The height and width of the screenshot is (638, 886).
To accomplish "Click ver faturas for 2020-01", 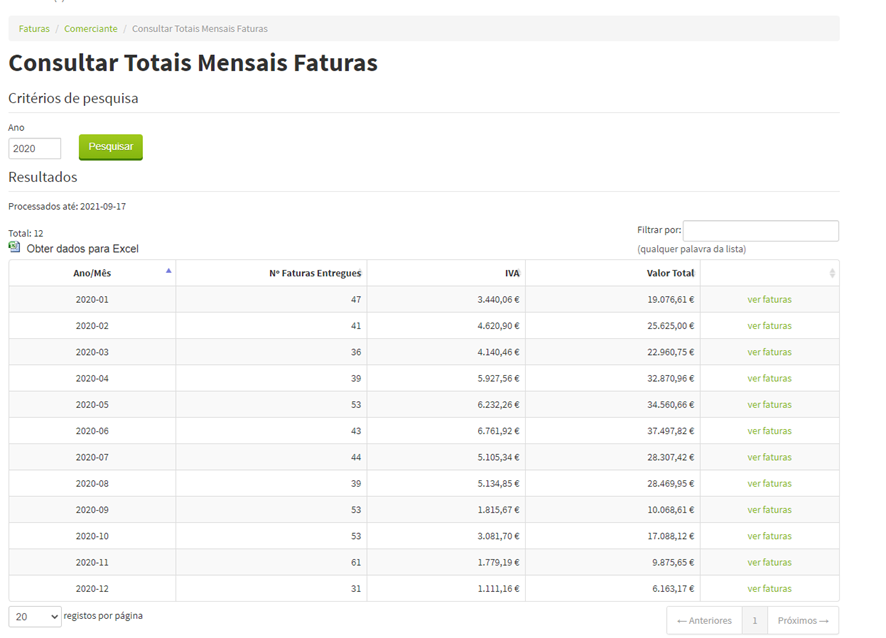I will coord(769,299).
